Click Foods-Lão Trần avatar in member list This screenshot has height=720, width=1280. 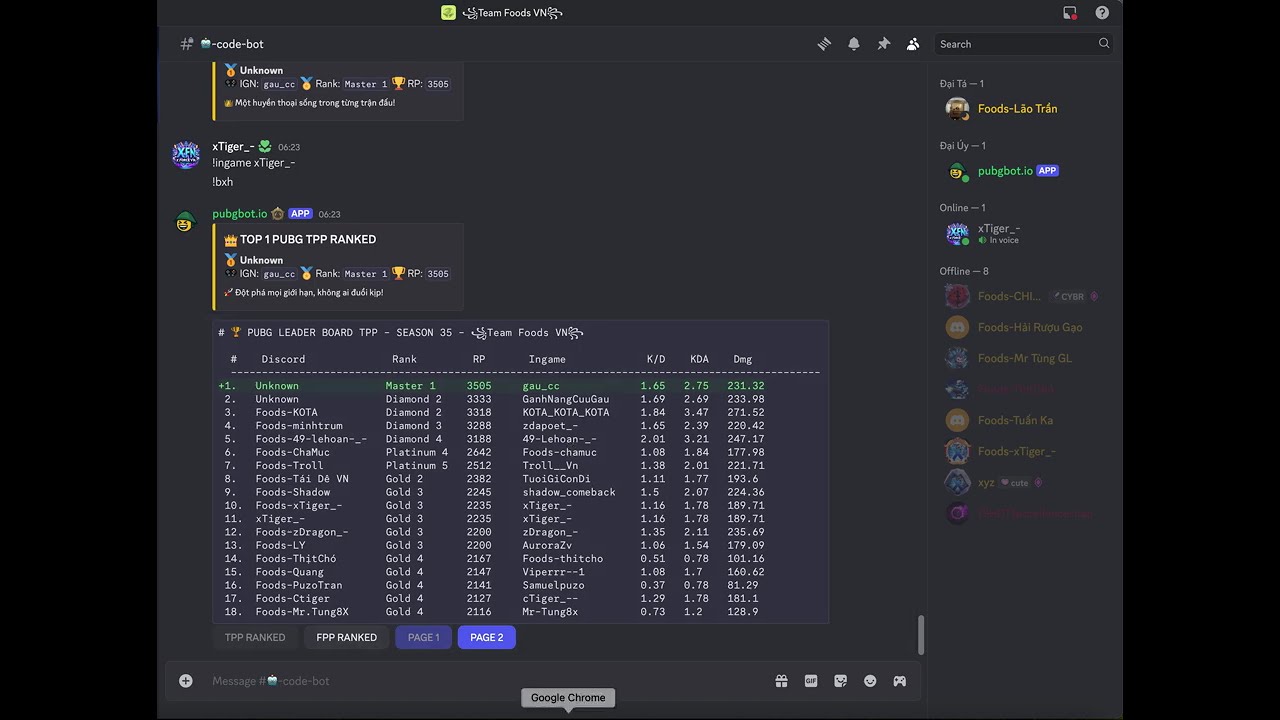[x=958, y=109]
